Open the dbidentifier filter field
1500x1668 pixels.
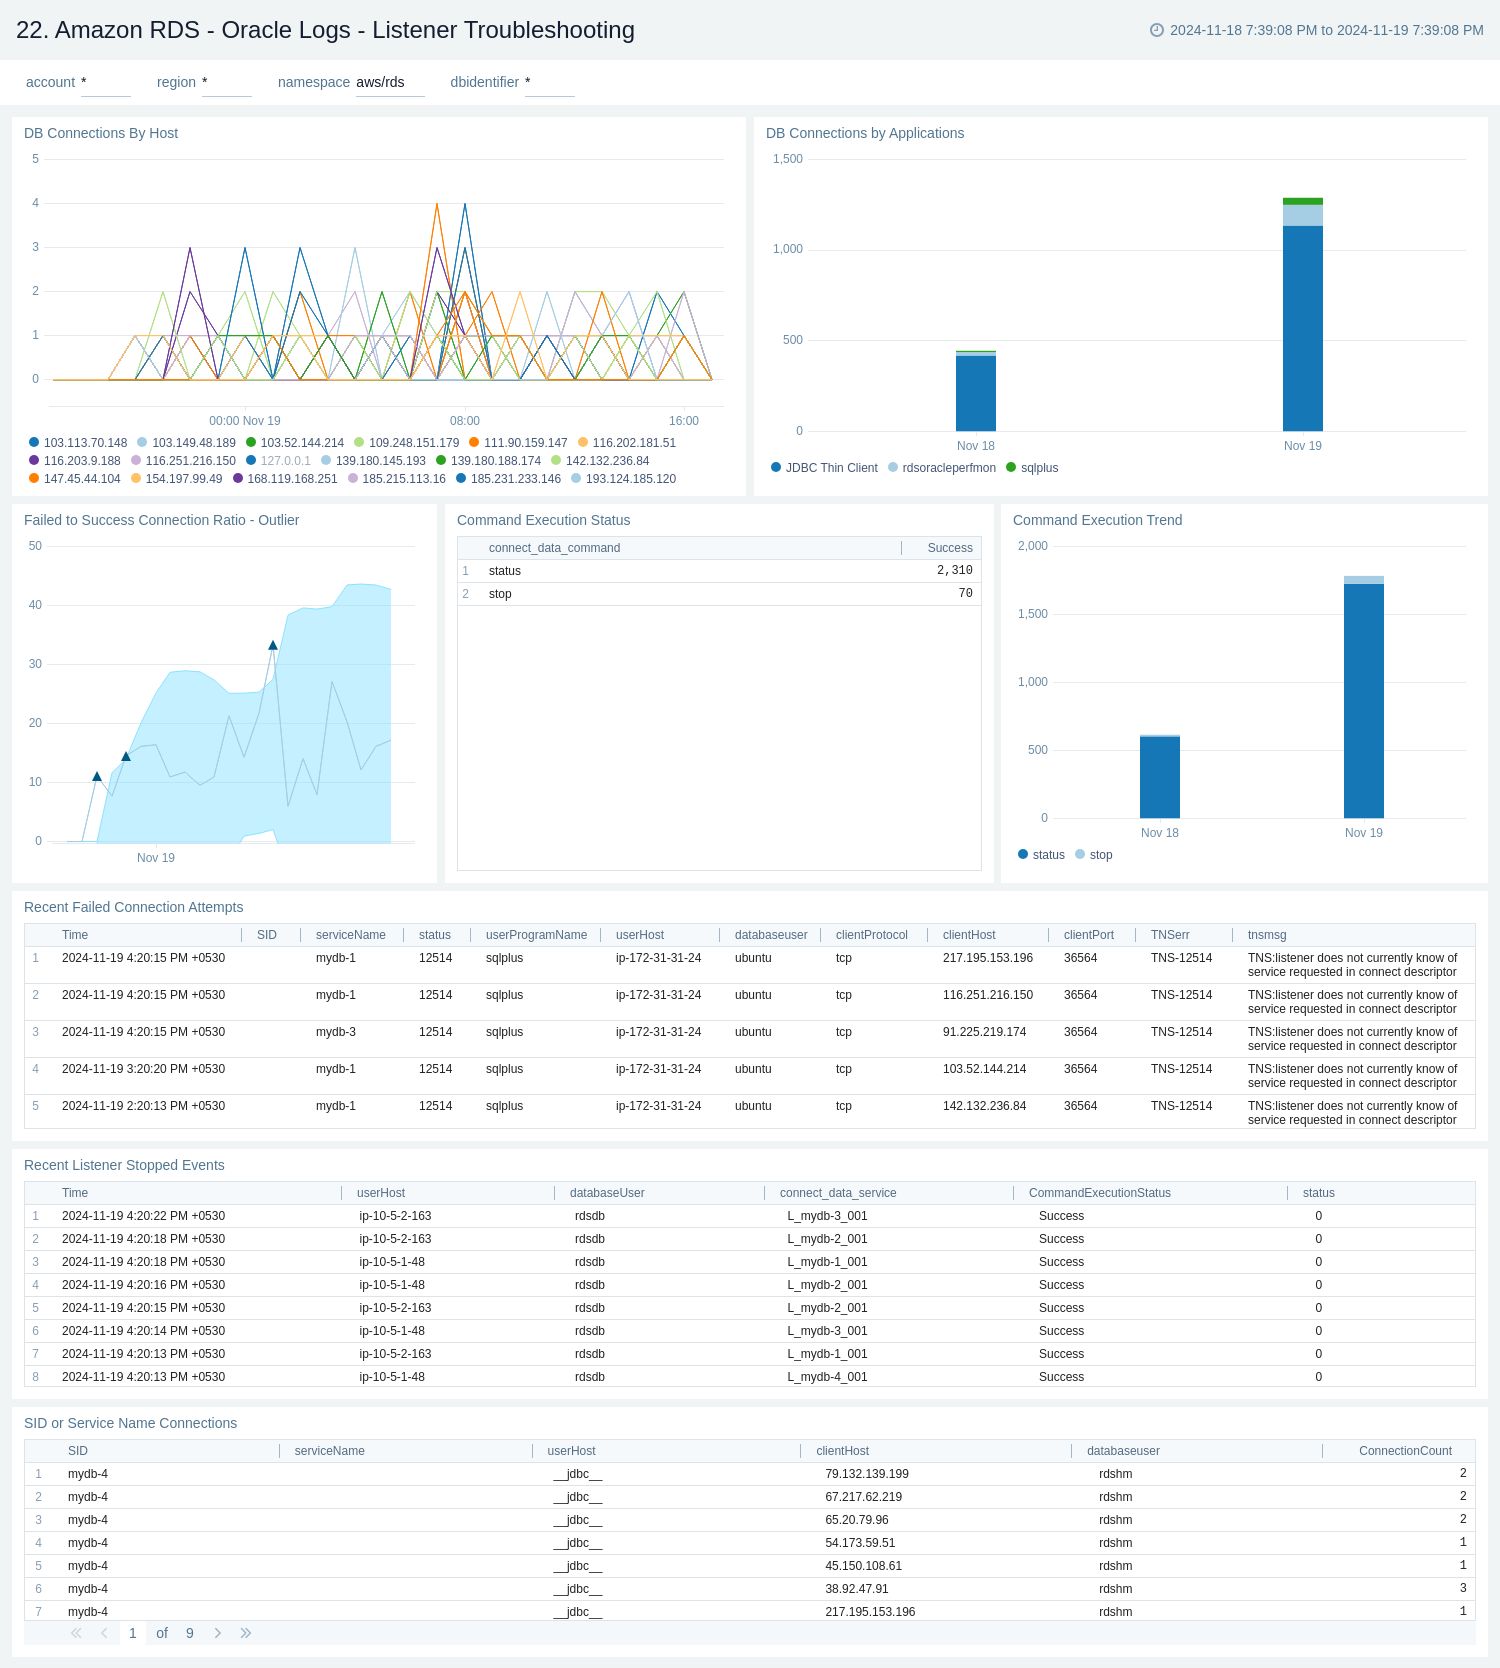click(549, 83)
